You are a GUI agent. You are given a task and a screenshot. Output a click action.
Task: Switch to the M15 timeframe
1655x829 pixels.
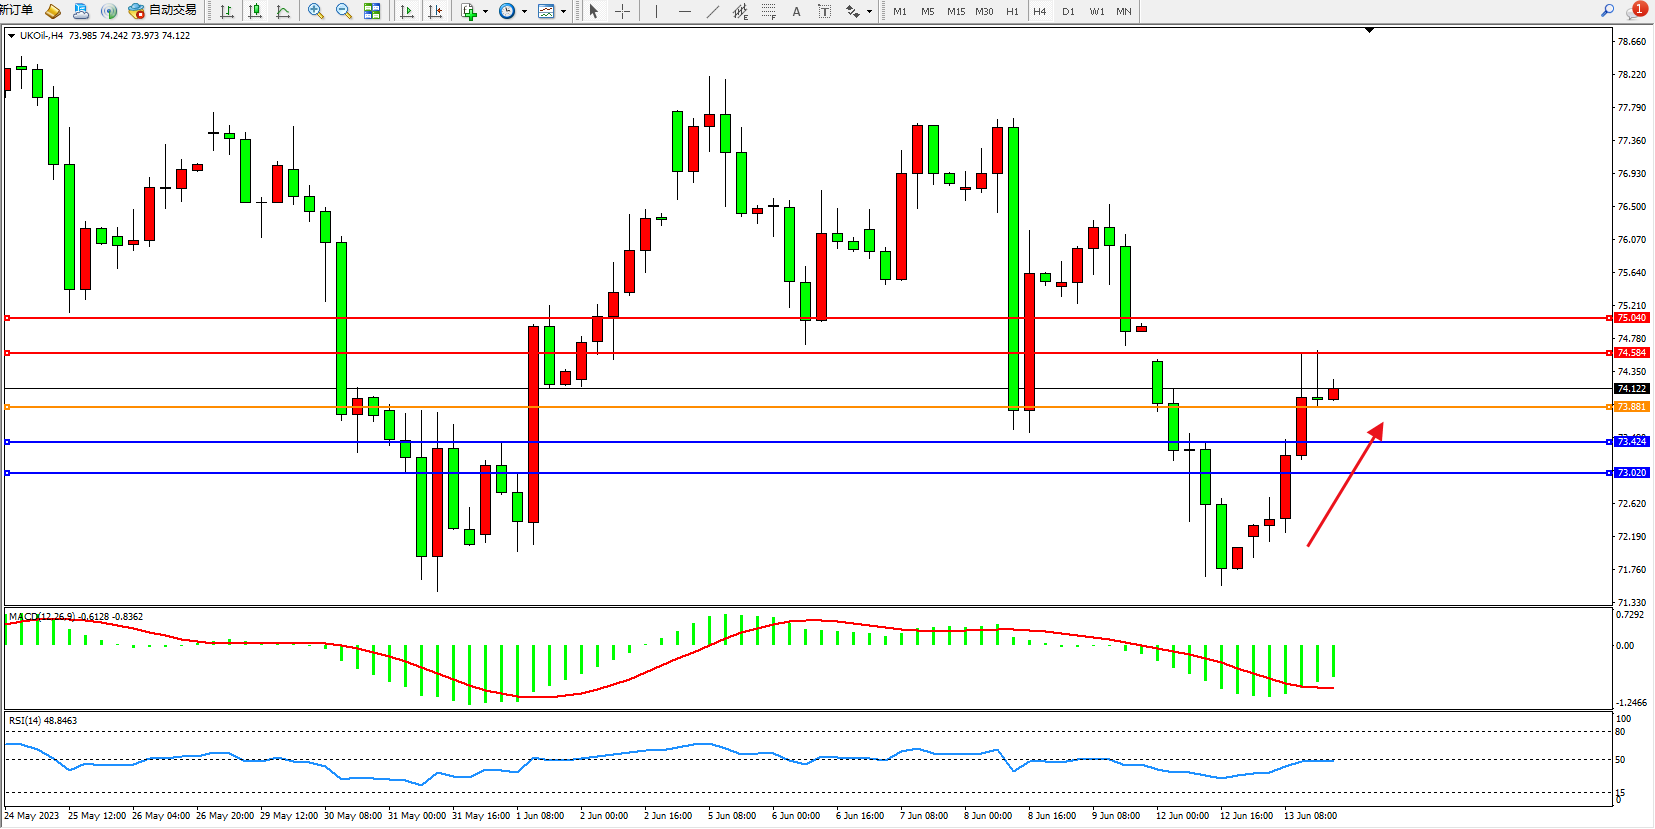(x=956, y=11)
